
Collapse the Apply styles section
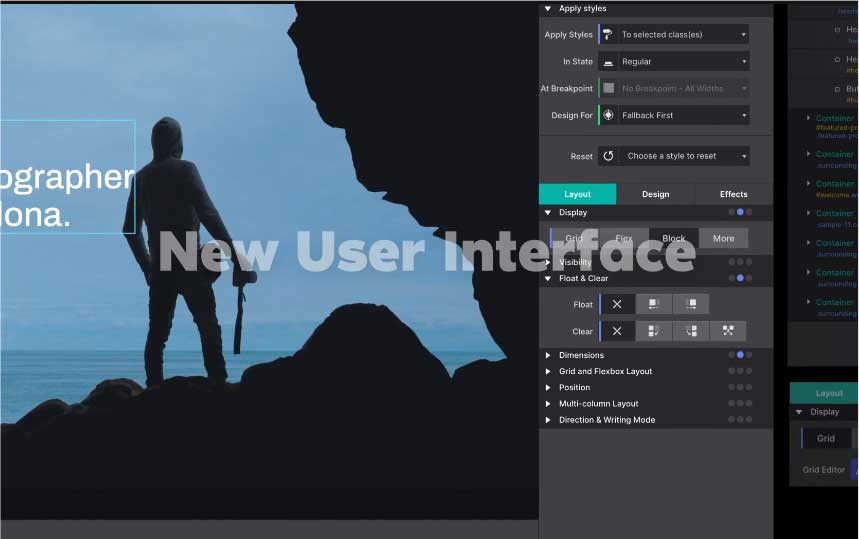(x=548, y=9)
